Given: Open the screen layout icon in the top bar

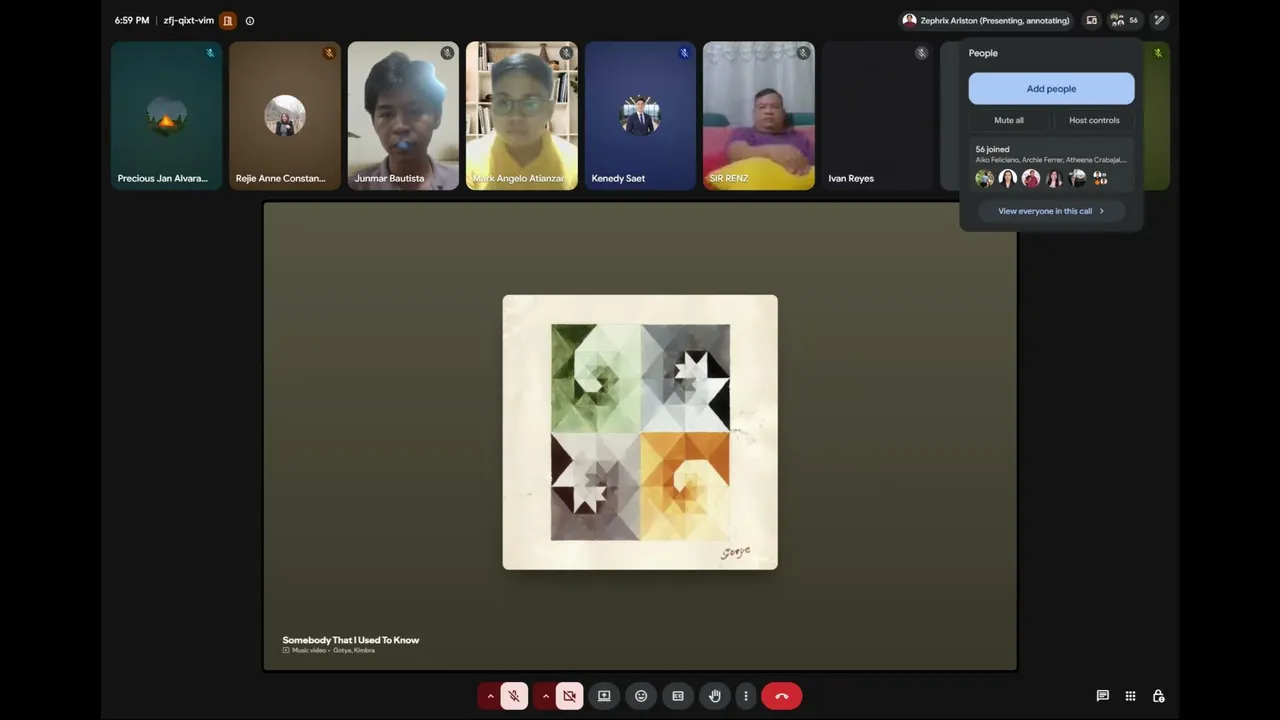Looking at the screenshot, I should 1091,20.
